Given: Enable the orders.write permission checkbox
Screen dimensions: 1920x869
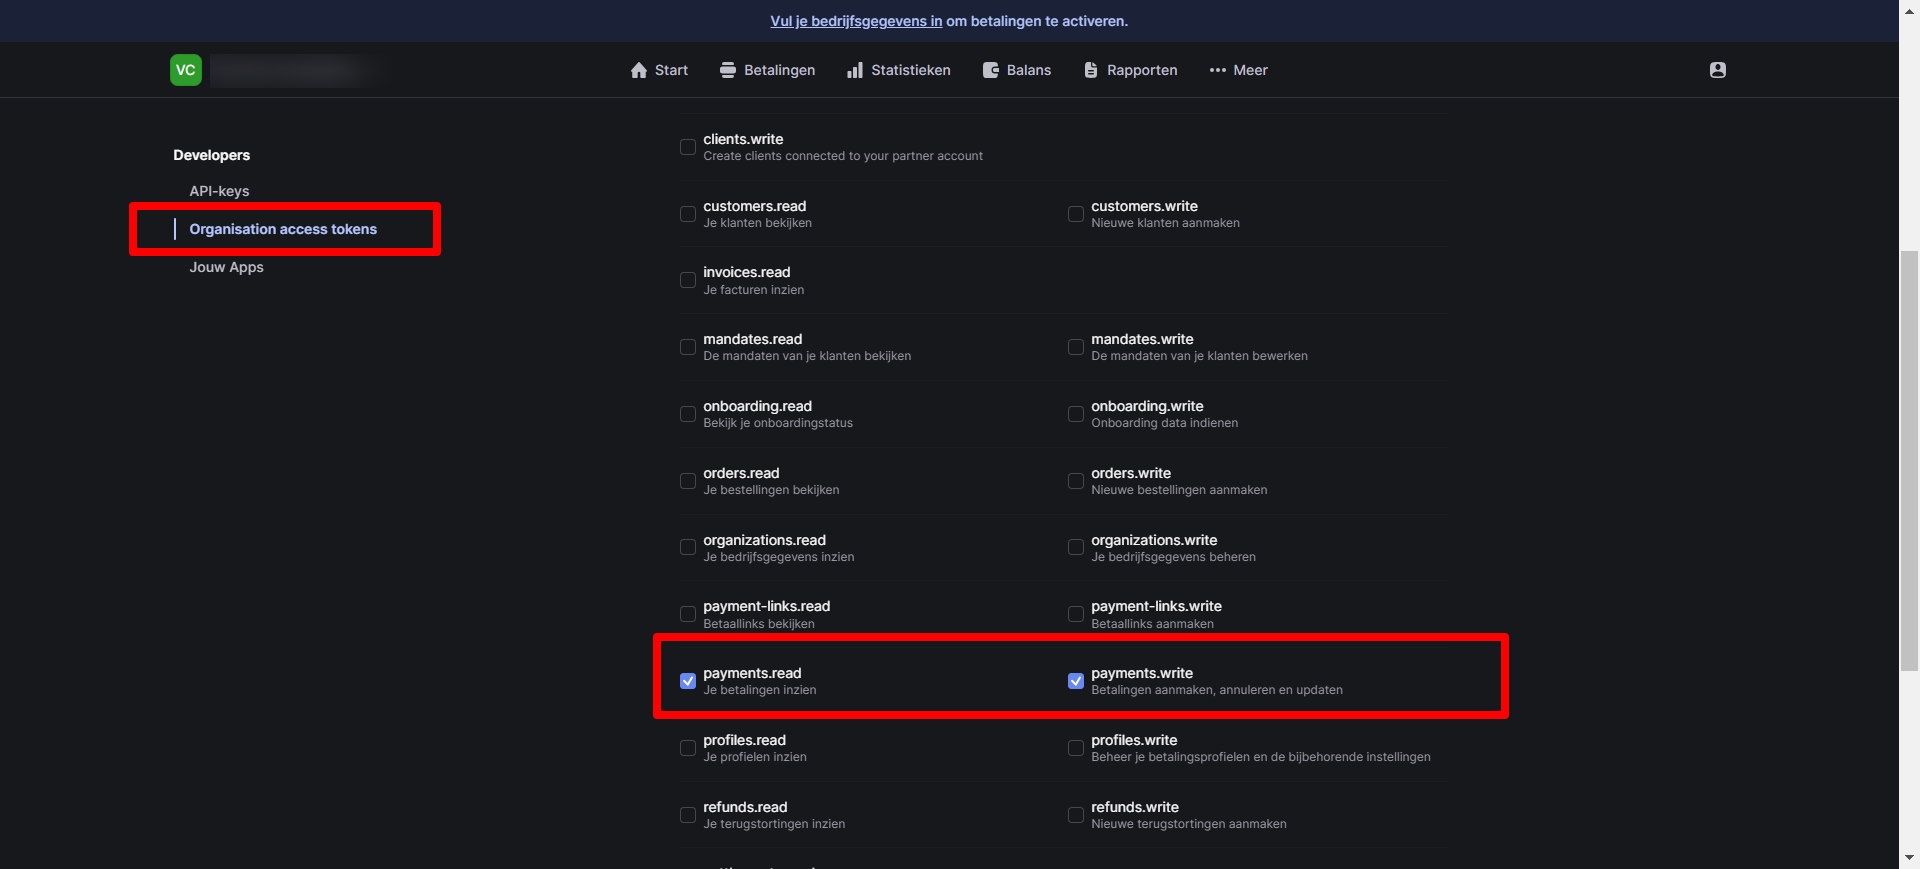Looking at the screenshot, I should pyautogui.click(x=1076, y=481).
